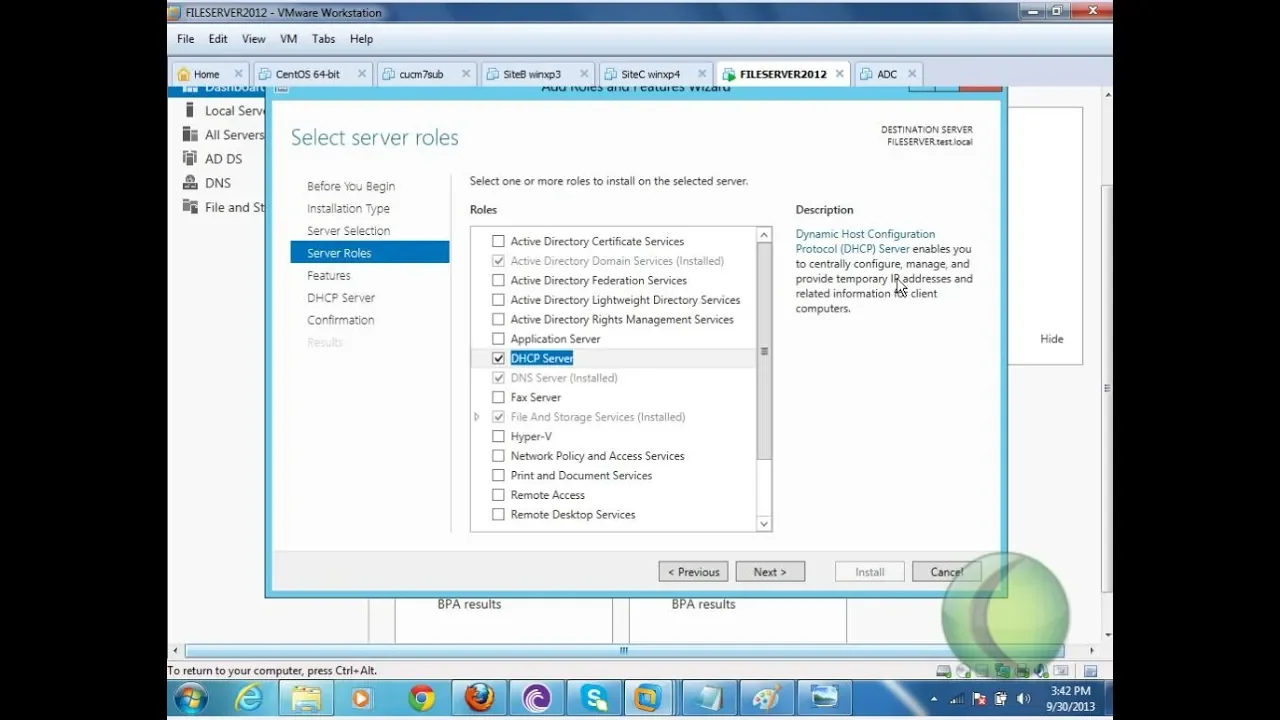Check Hyper-V role checkbox
The width and height of the screenshot is (1280, 720).
pyautogui.click(x=498, y=436)
